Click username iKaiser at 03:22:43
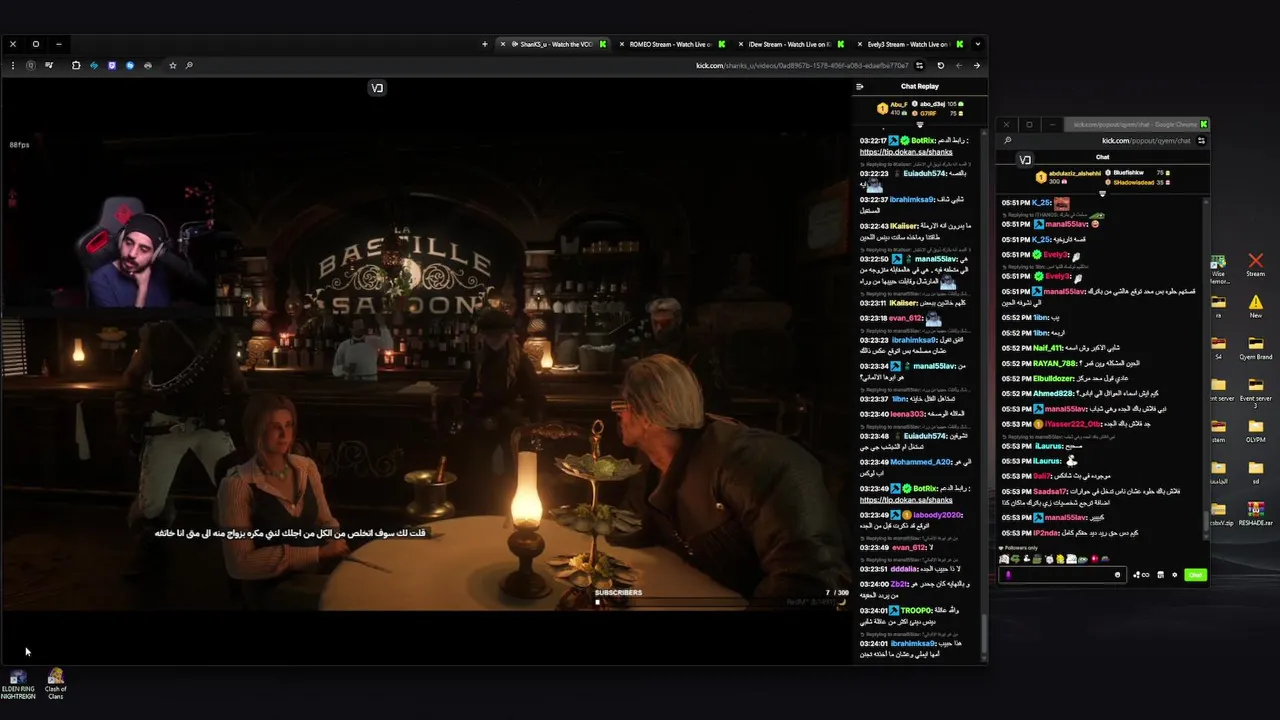 coord(904,226)
